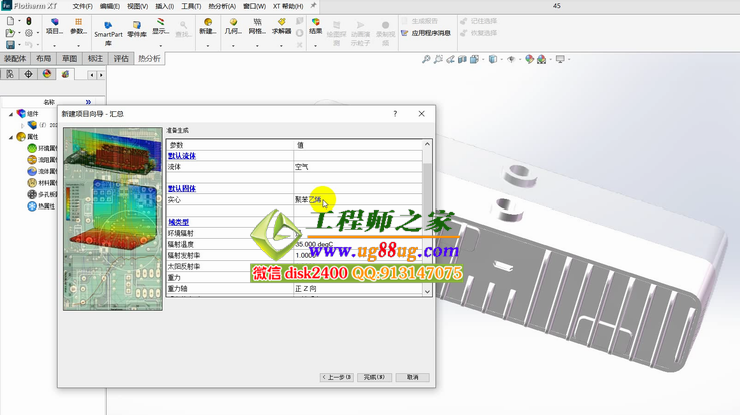Click the scroll down arrow in summary list

point(427,291)
